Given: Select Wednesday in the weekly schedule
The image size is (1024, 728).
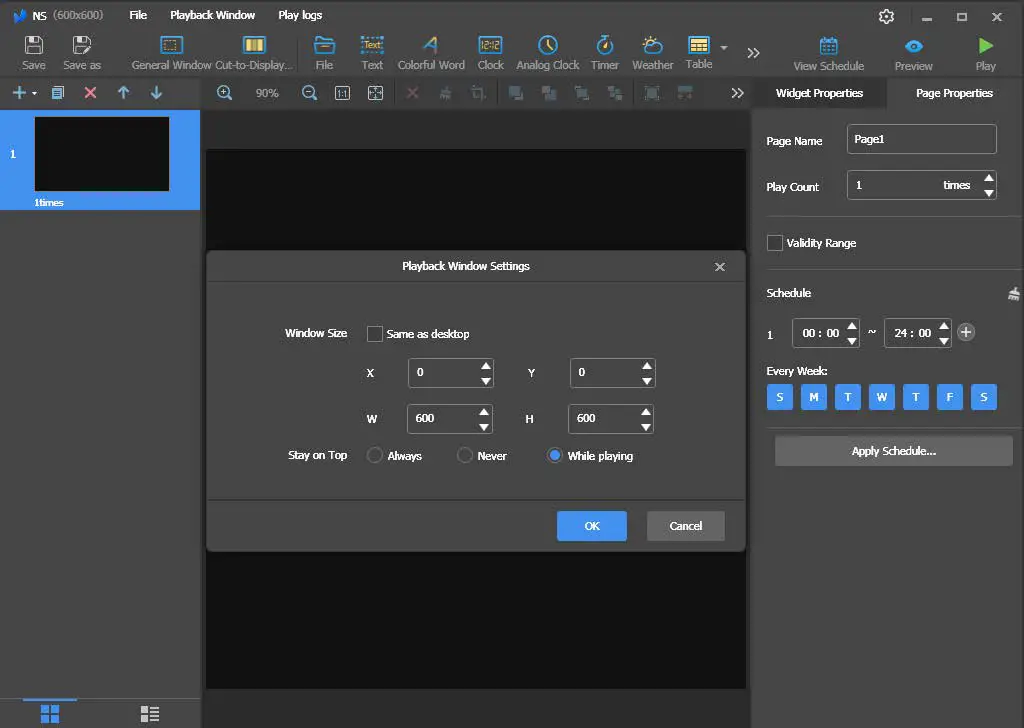Looking at the screenshot, I should pyautogui.click(x=881, y=397).
